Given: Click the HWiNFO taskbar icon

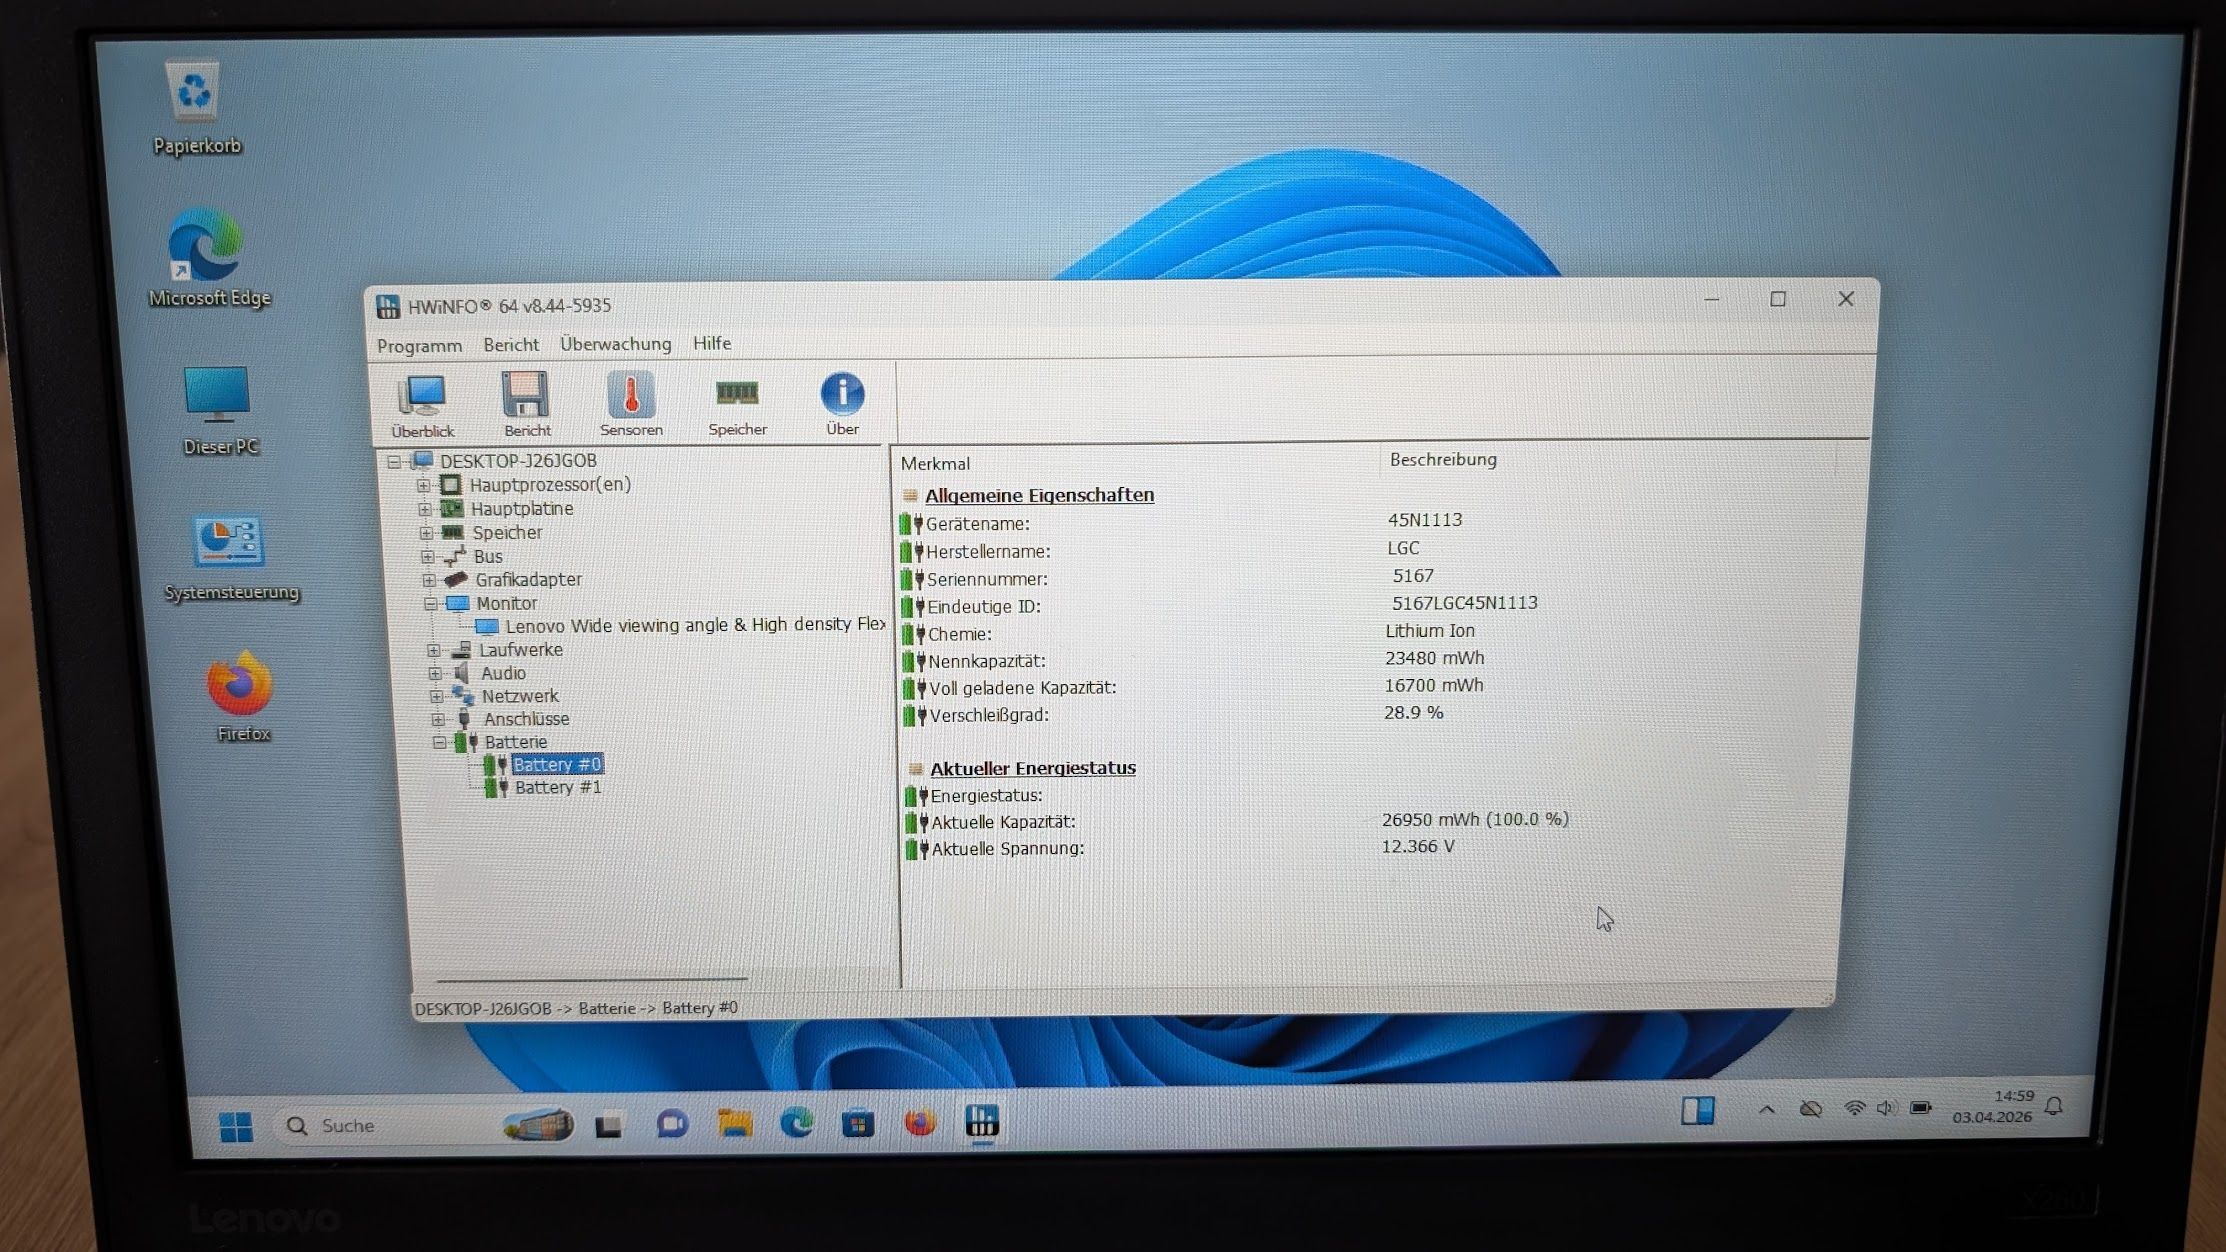Looking at the screenshot, I should 982,1121.
